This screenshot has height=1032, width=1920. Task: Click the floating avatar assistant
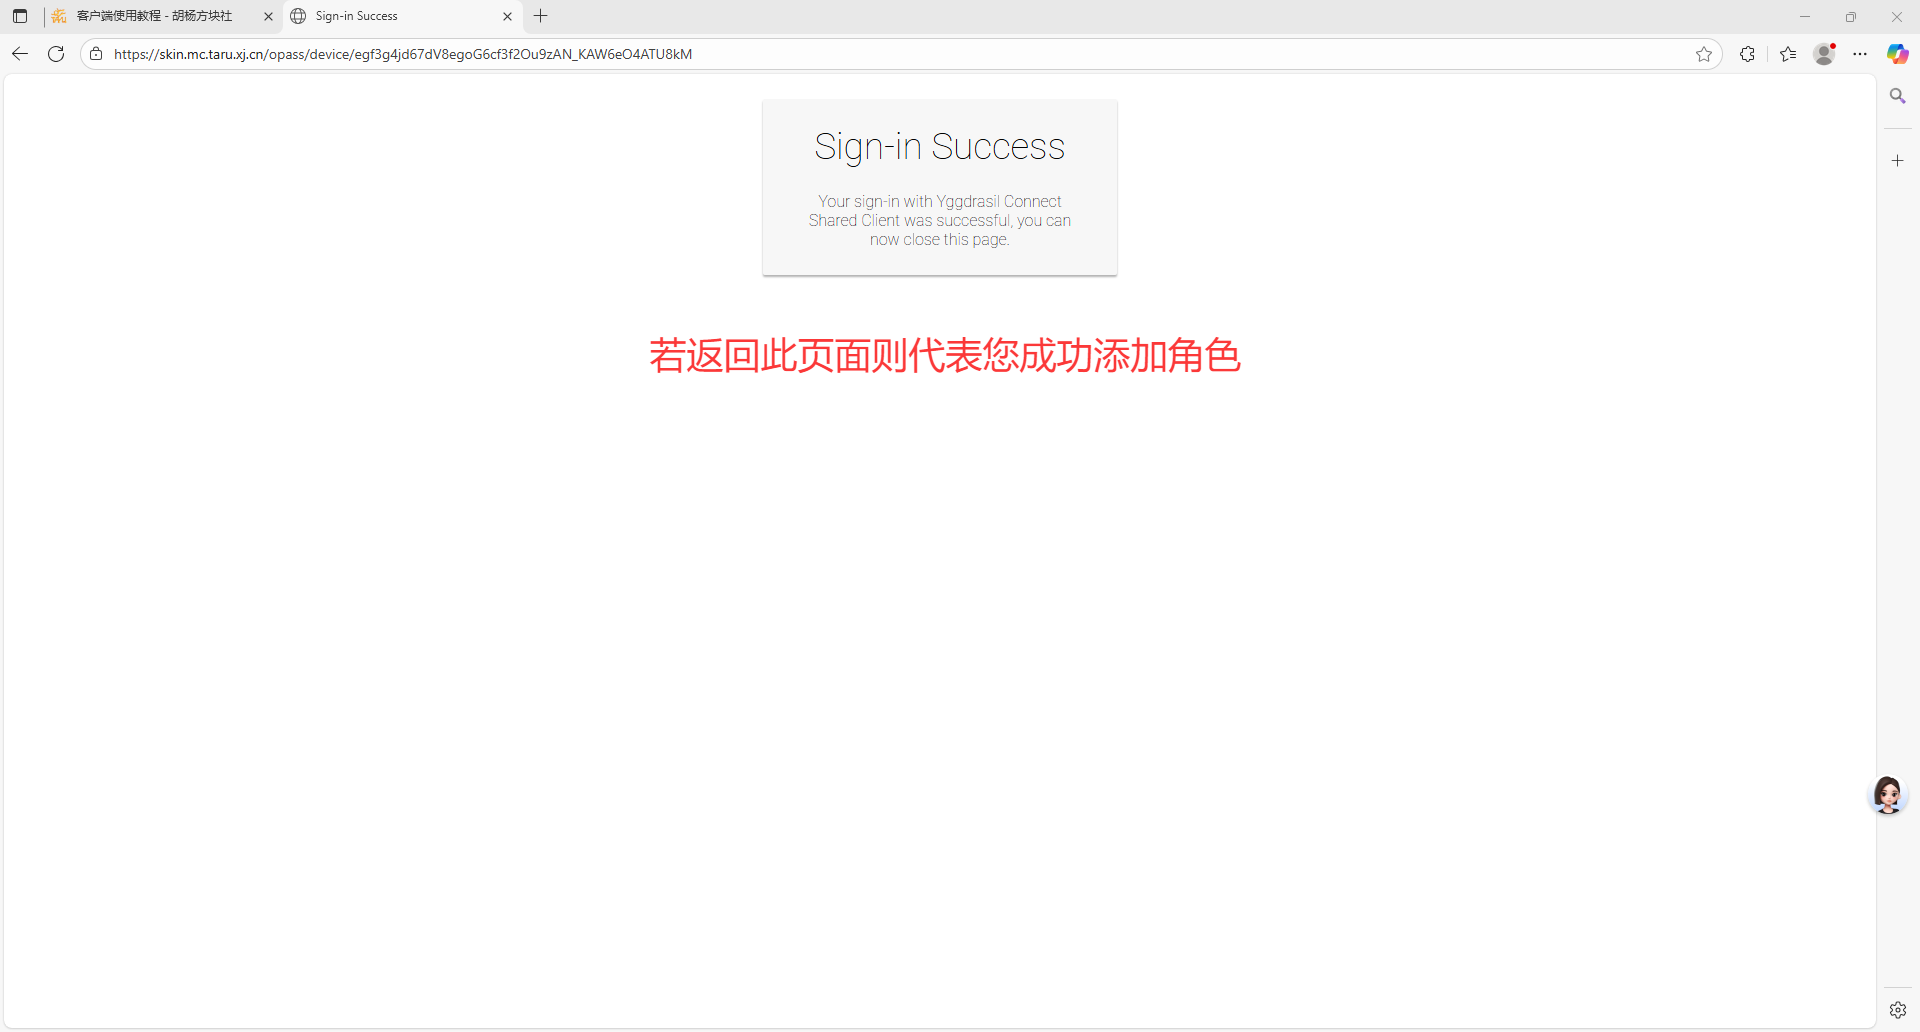click(x=1888, y=796)
